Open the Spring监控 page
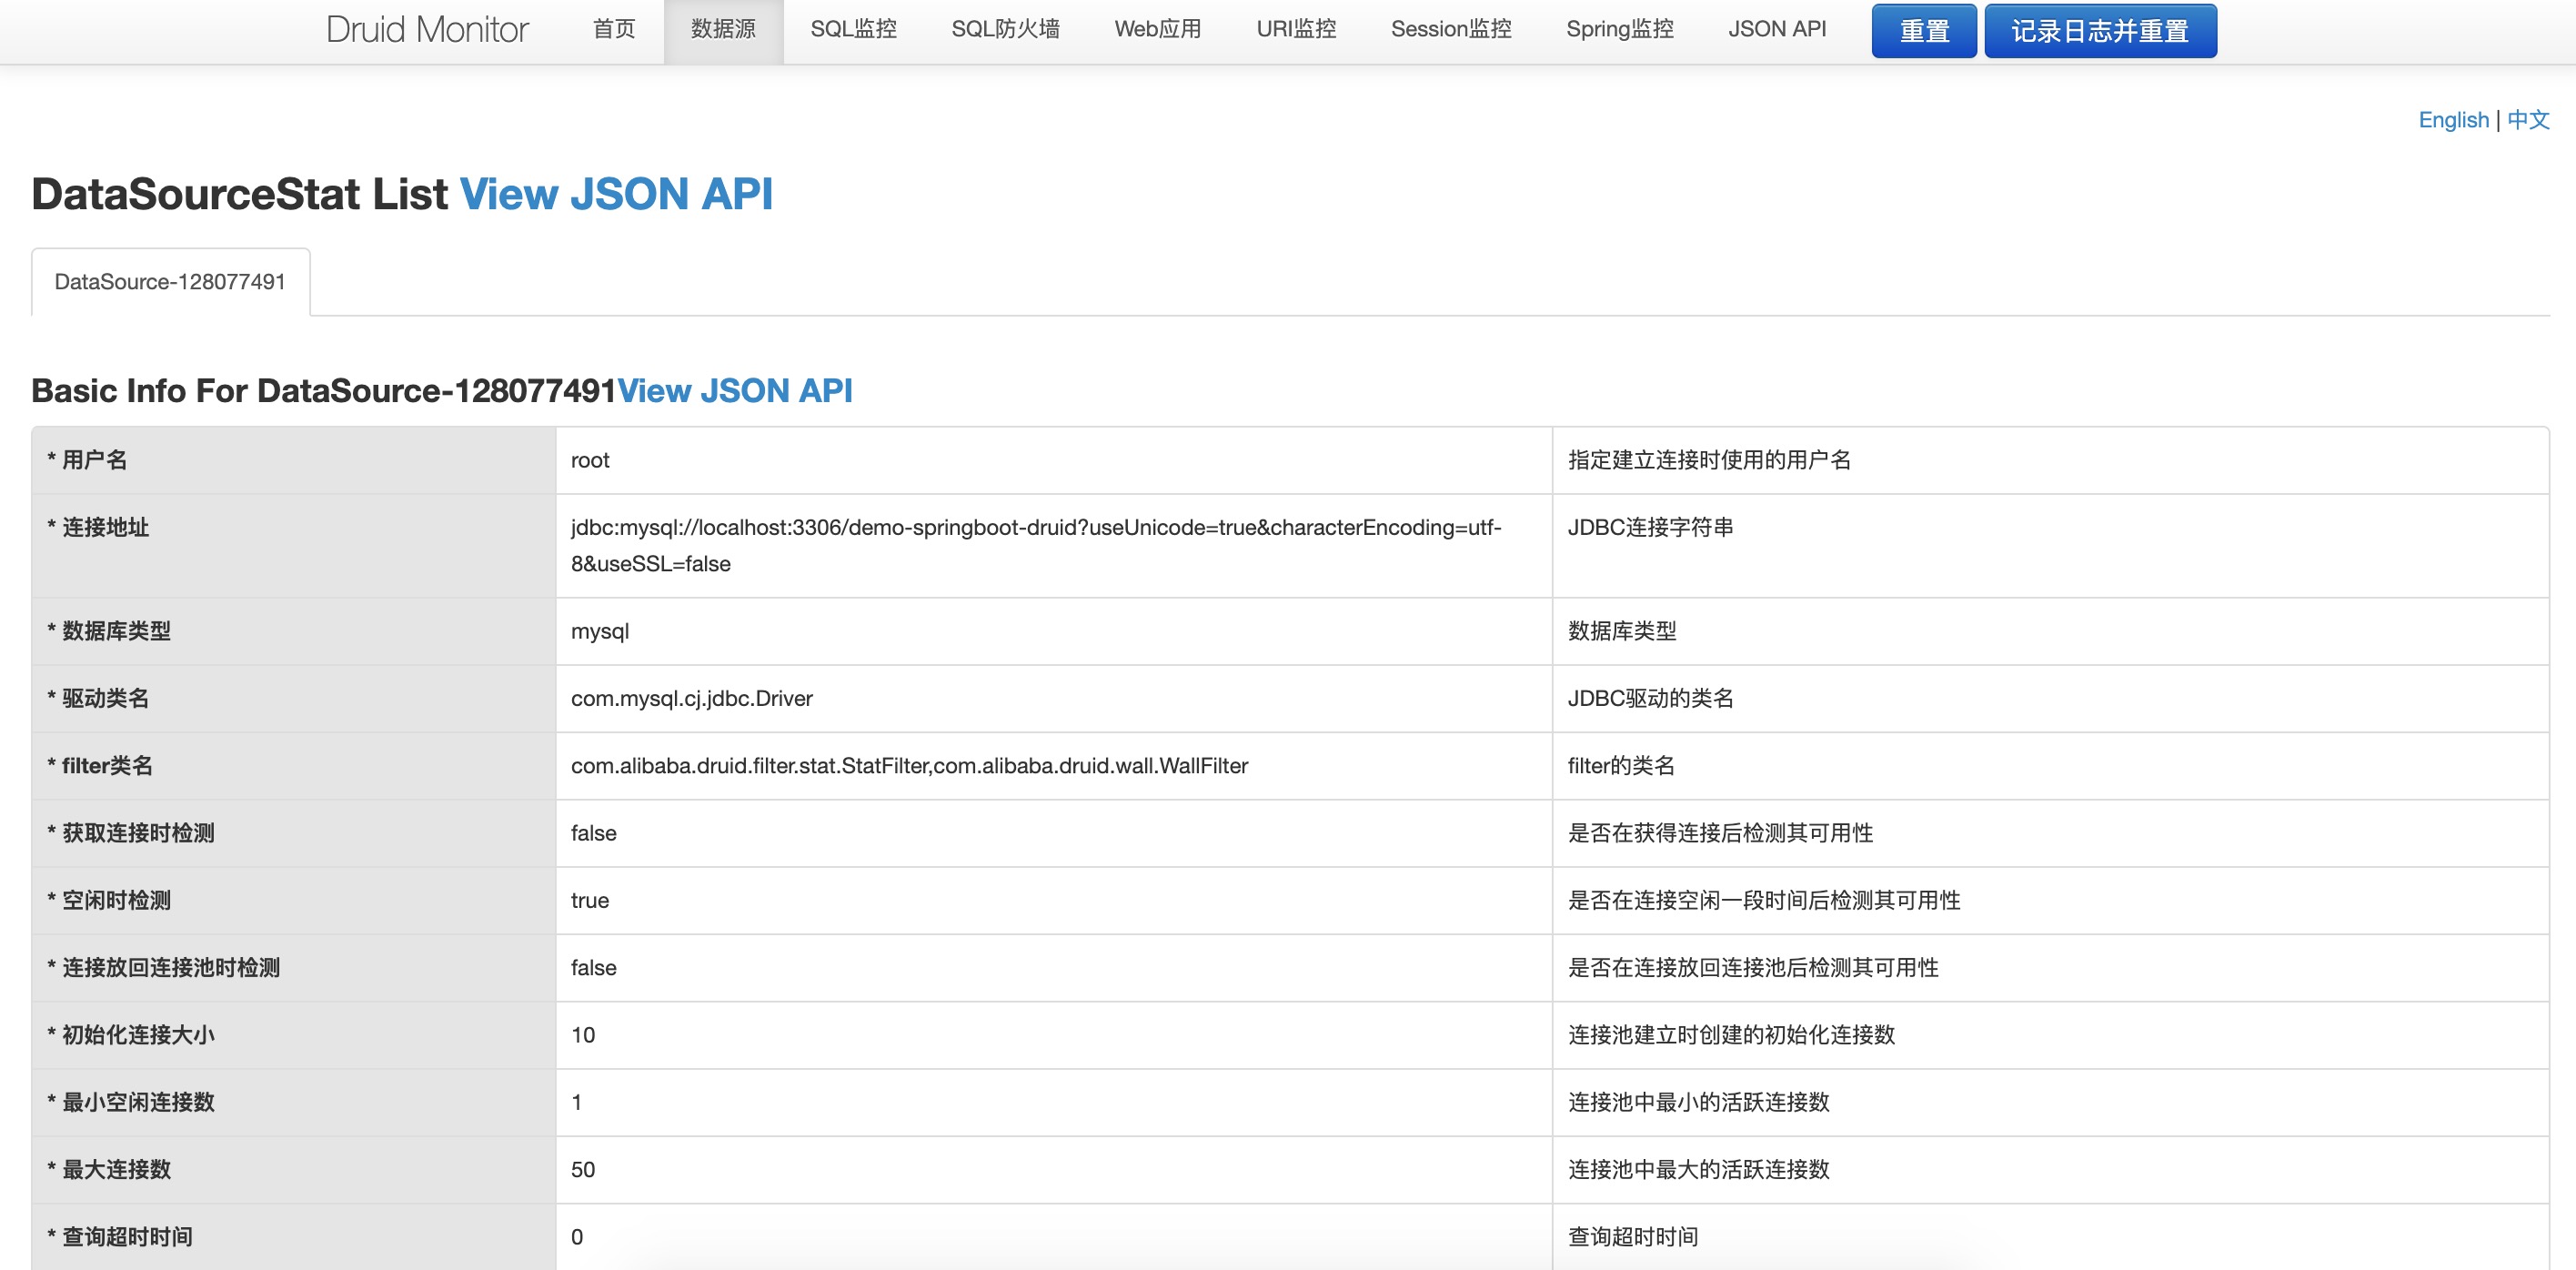2576x1270 pixels. (1620, 29)
